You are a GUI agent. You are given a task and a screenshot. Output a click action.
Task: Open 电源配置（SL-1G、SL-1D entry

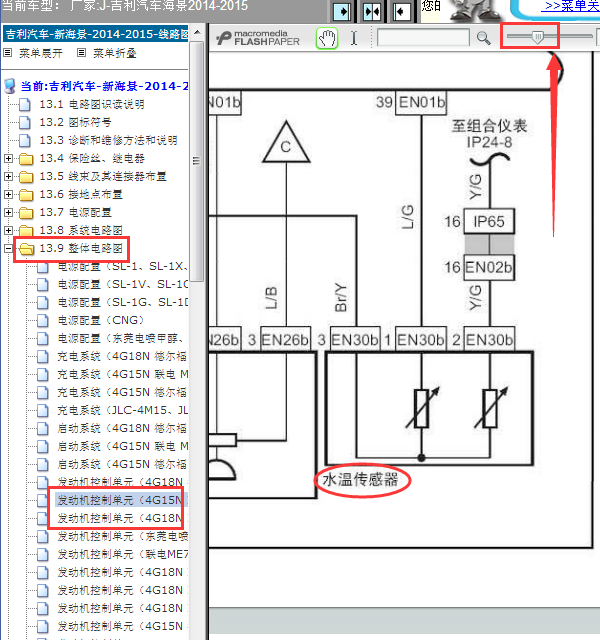click(122, 302)
